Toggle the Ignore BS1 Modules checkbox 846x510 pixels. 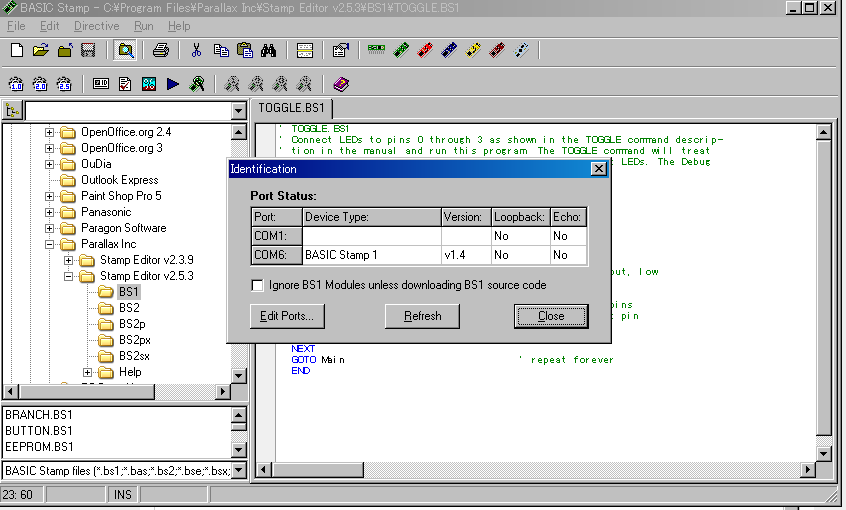[257, 285]
